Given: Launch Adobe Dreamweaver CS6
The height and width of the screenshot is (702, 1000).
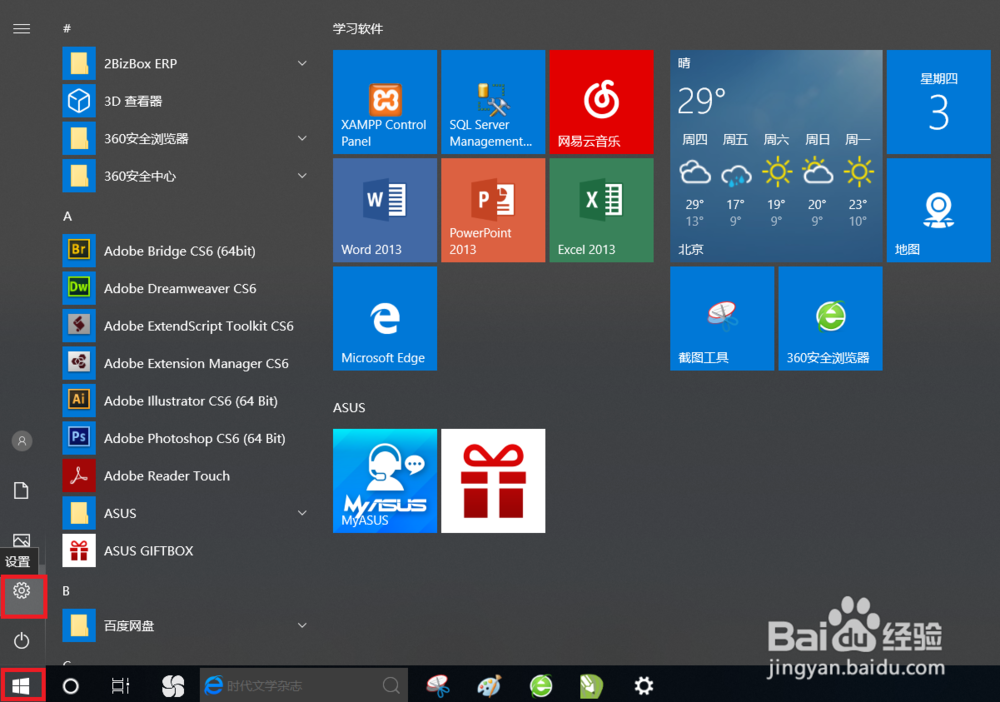Looking at the screenshot, I should coord(188,288).
